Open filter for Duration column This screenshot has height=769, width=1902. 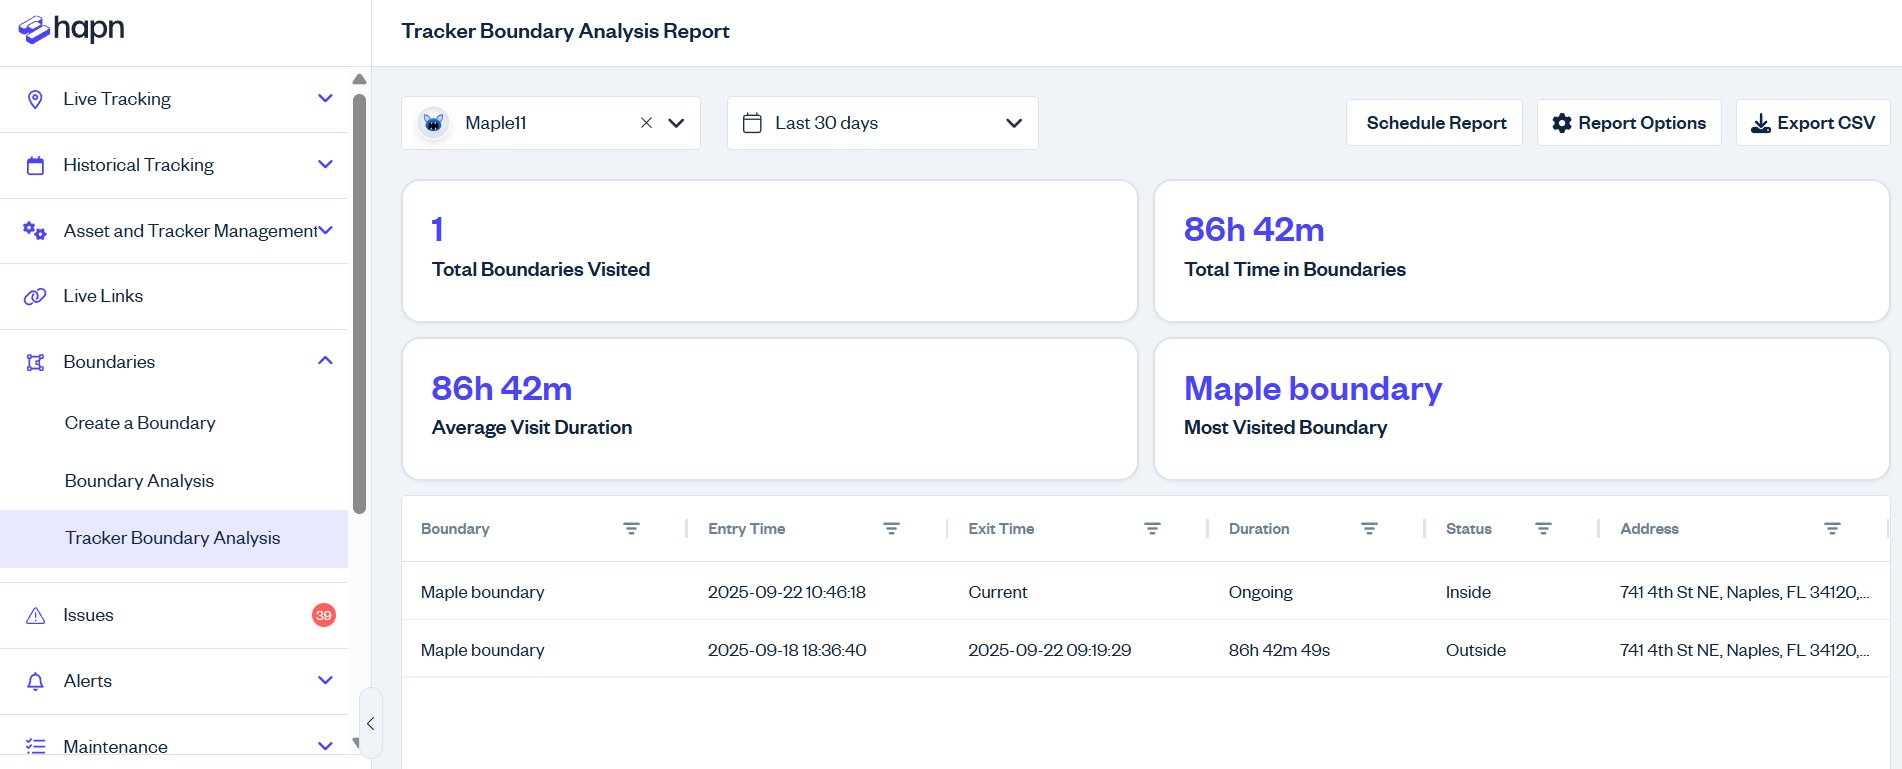coord(1369,529)
